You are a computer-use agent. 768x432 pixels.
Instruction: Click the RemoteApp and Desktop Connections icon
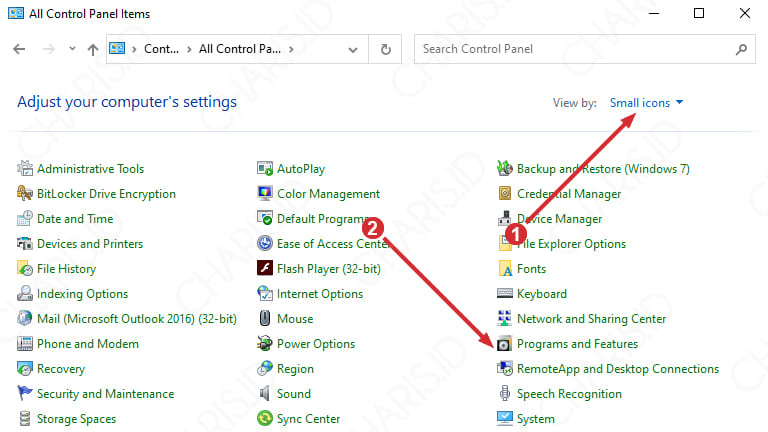point(505,368)
